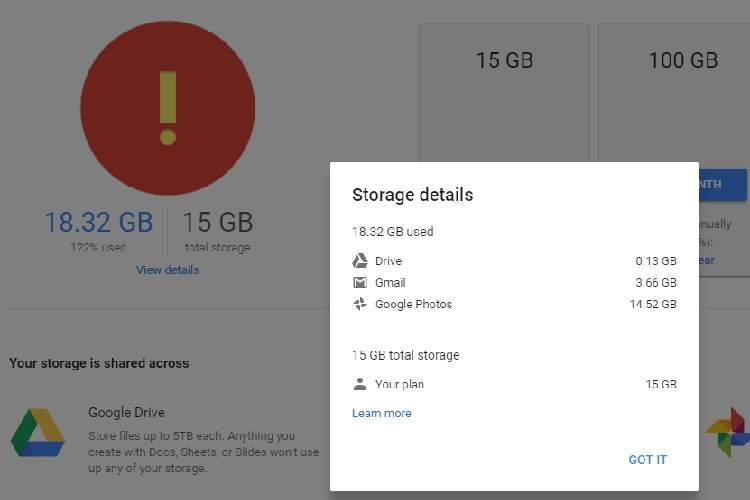Select the 100 GB plan card

(x=674, y=93)
